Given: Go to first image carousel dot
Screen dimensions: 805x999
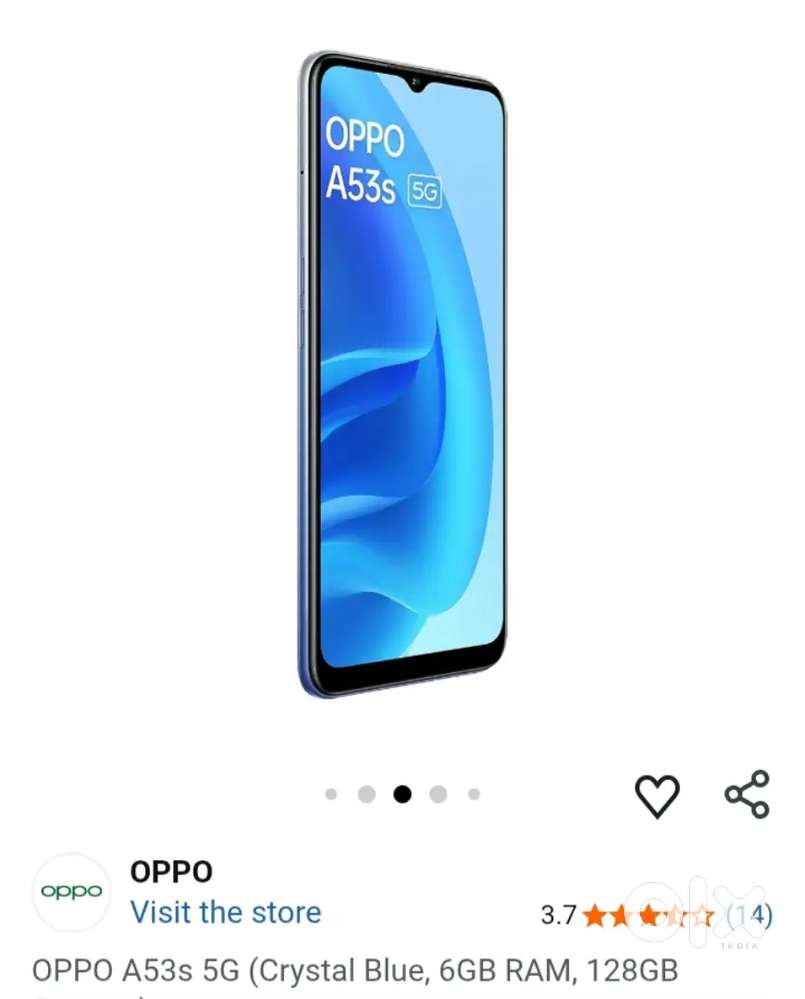Looking at the screenshot, I should point(331,794).
